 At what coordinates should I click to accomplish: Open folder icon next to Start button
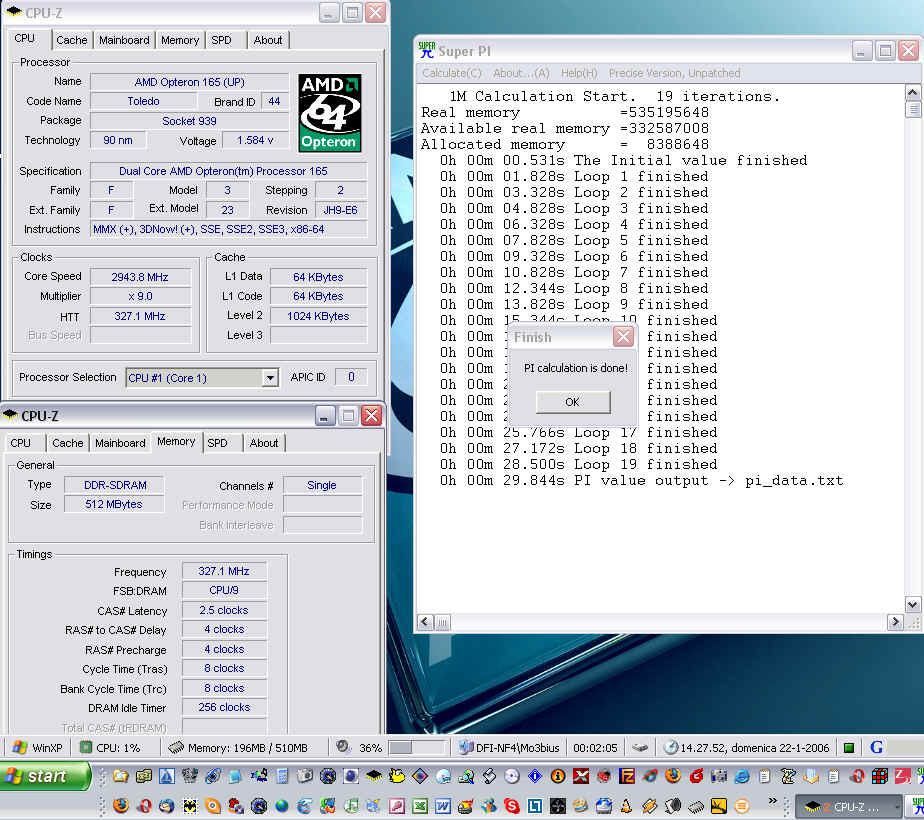121,776
